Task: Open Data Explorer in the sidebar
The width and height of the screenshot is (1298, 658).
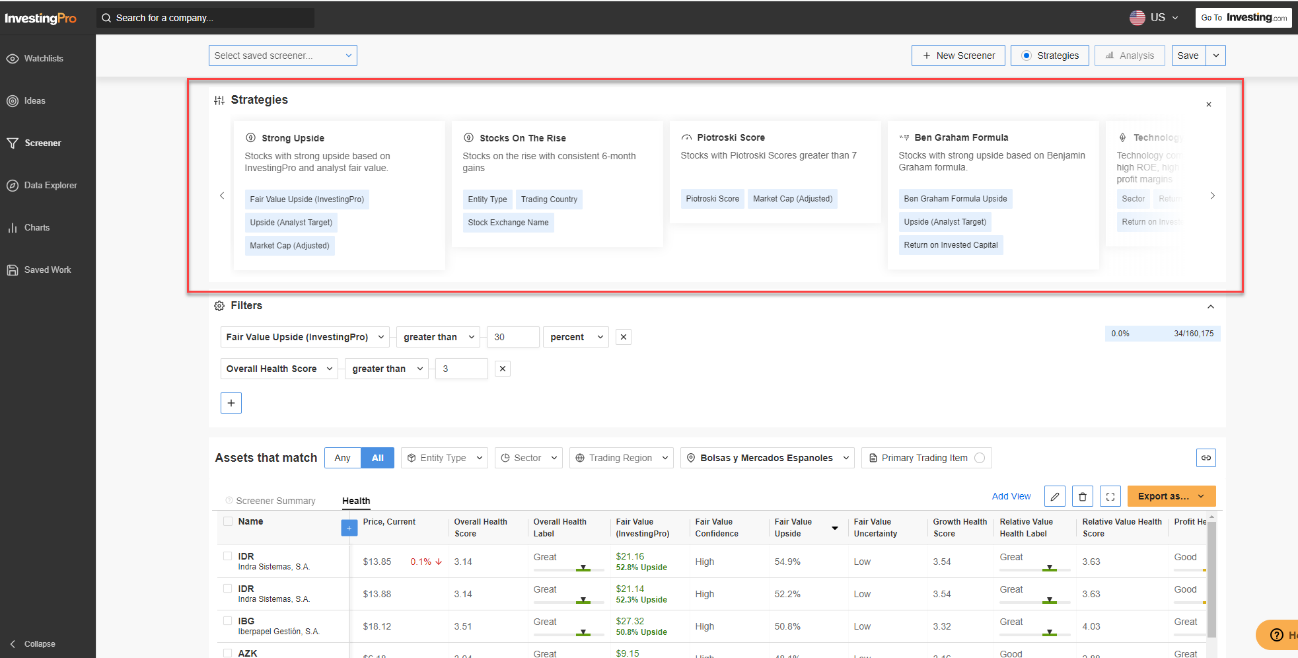Action: point(48,185)
